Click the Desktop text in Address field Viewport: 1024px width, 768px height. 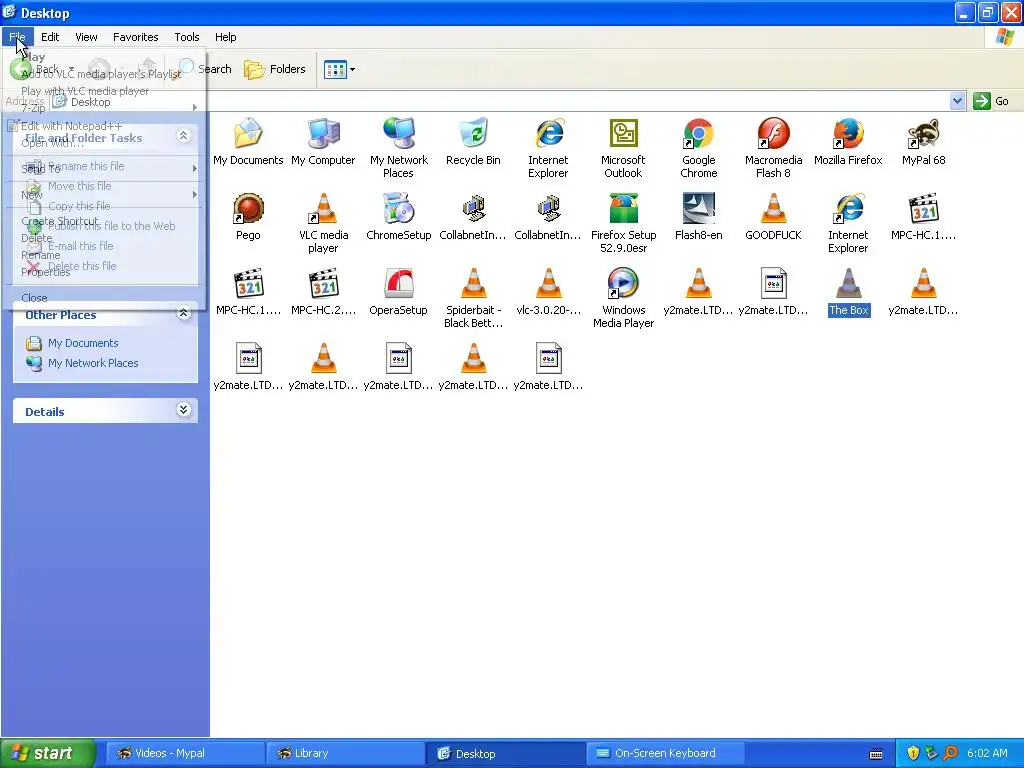91,102
